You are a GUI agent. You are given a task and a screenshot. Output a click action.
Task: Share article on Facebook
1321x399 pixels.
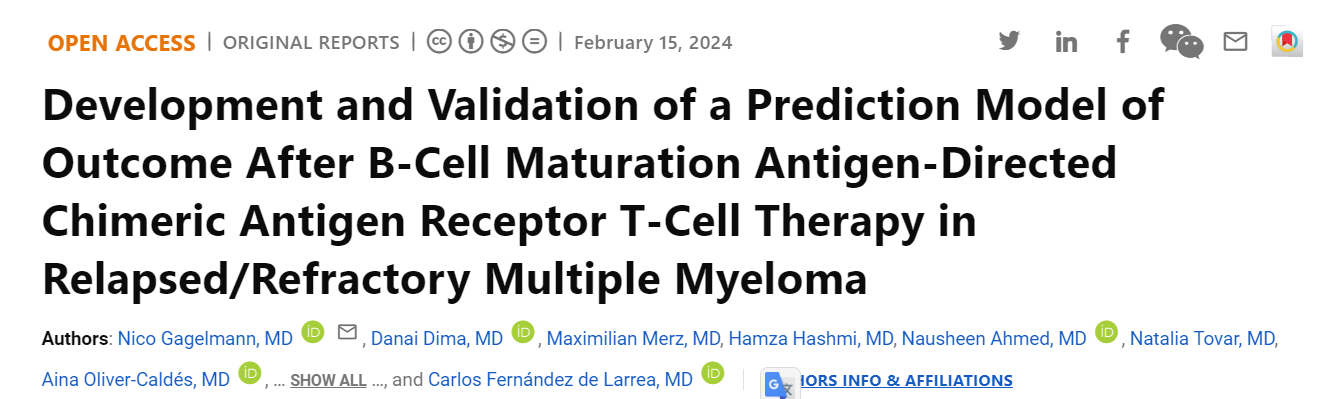1123,42
